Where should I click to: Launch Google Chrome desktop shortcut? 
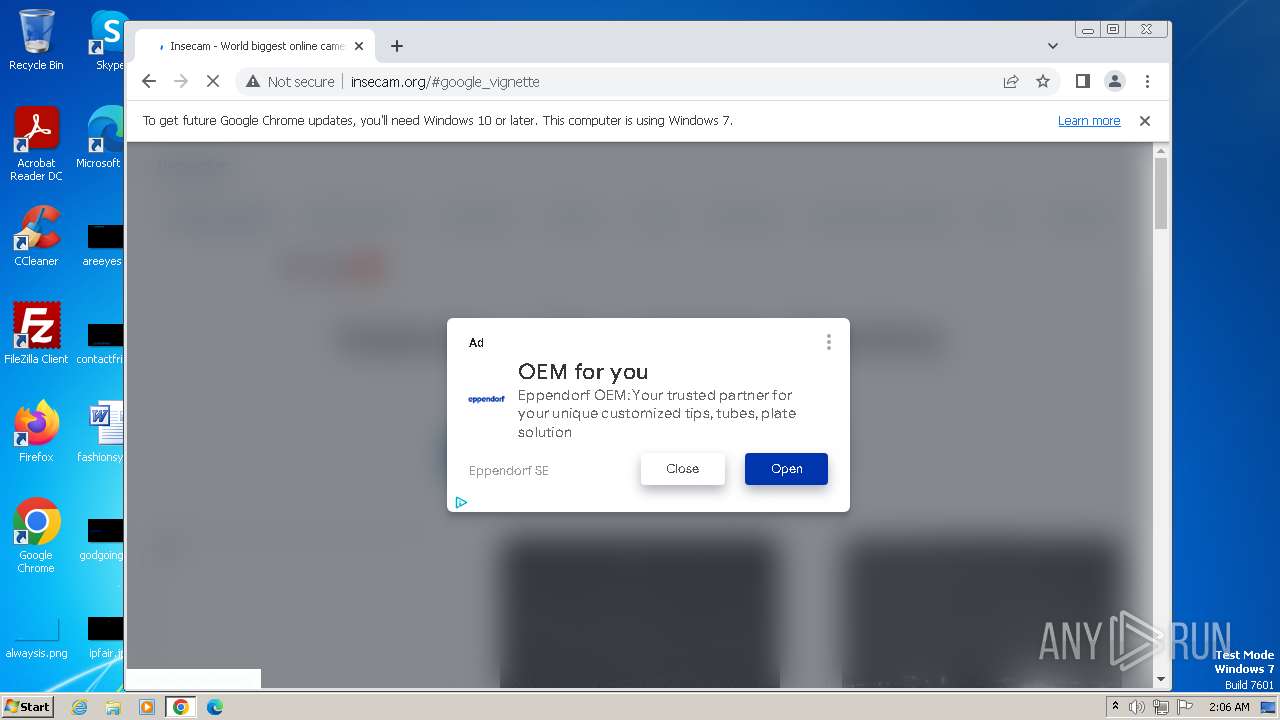[36, 535]
